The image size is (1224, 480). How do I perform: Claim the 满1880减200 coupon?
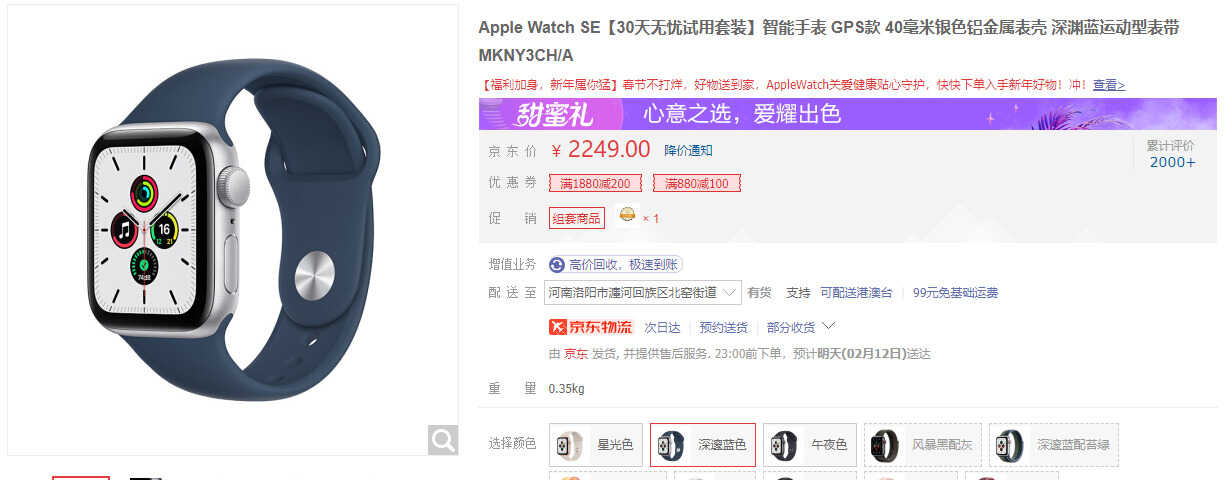(x=595, y=183)
